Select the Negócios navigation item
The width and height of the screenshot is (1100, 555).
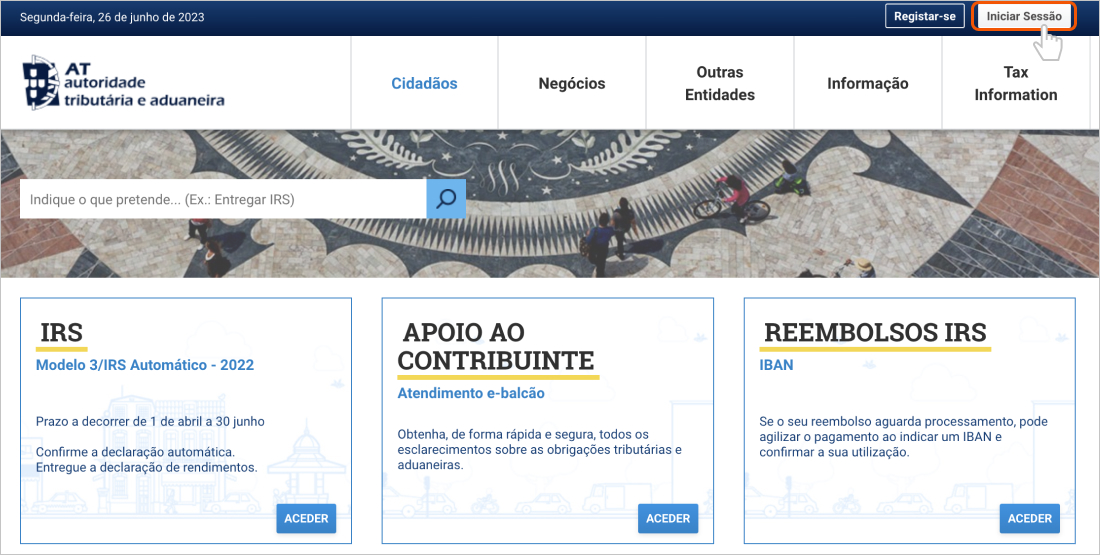click(572, 84)
